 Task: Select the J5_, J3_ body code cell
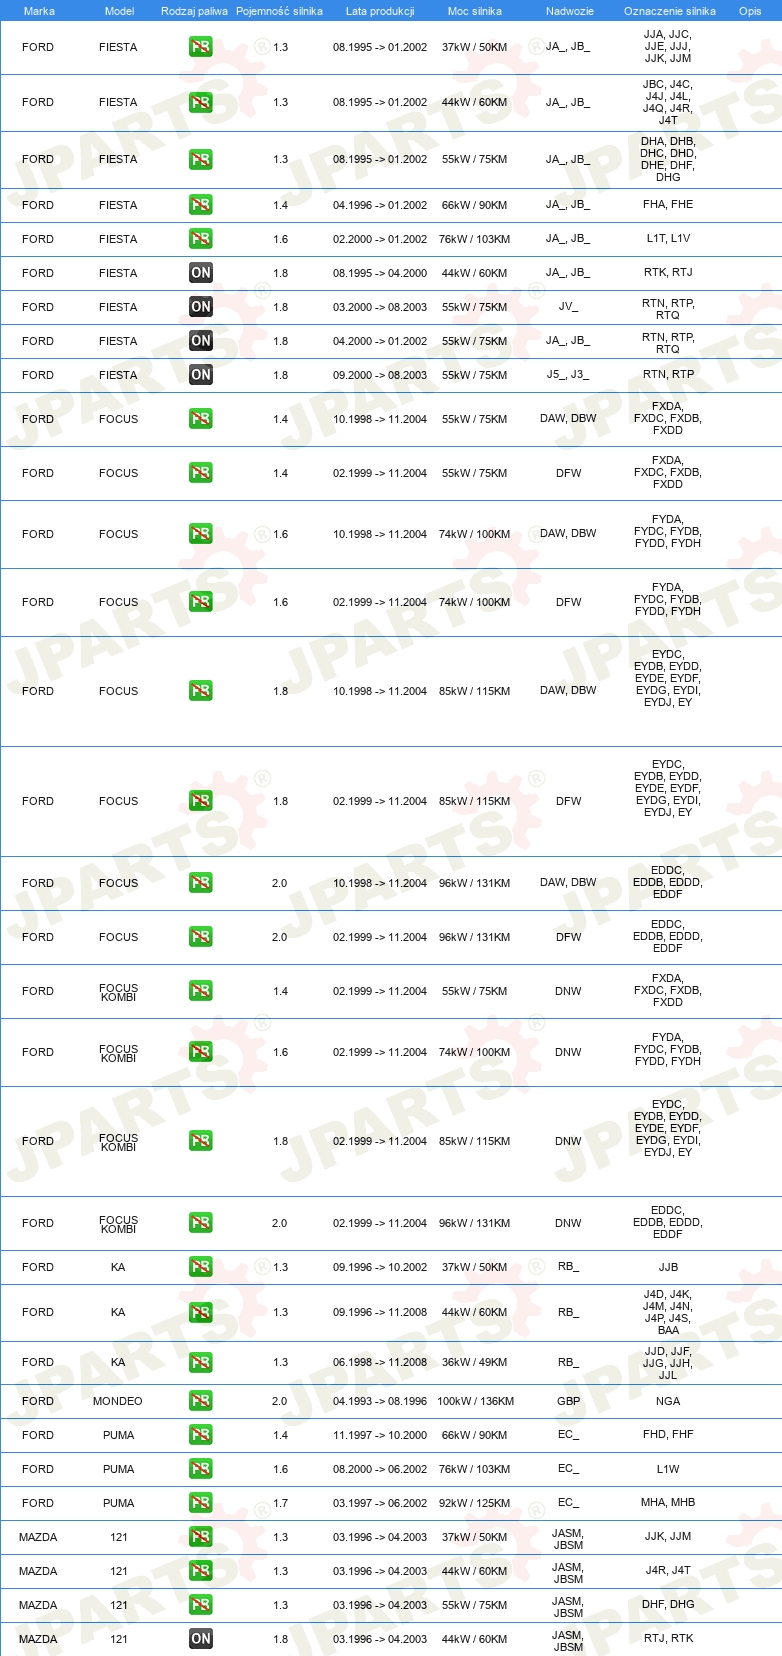pyautogui.click(x=568, y=375)
